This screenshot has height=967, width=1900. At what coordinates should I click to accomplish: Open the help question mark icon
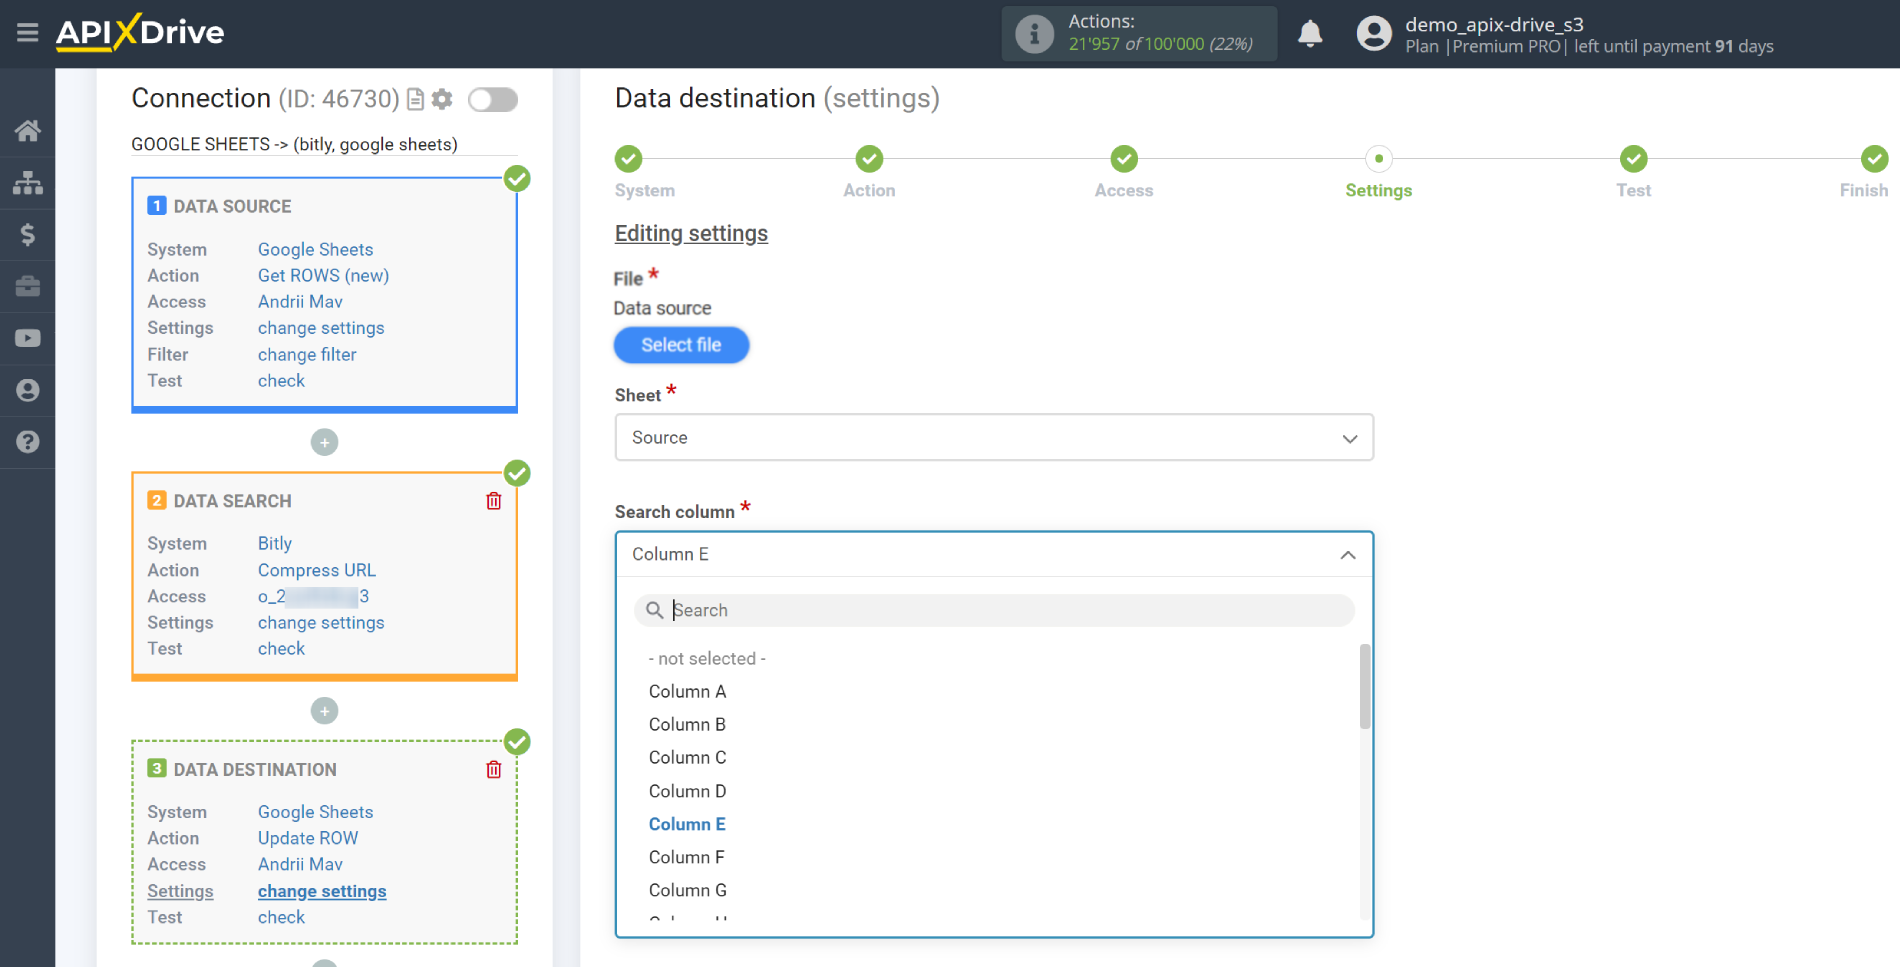tap(28, 442)
